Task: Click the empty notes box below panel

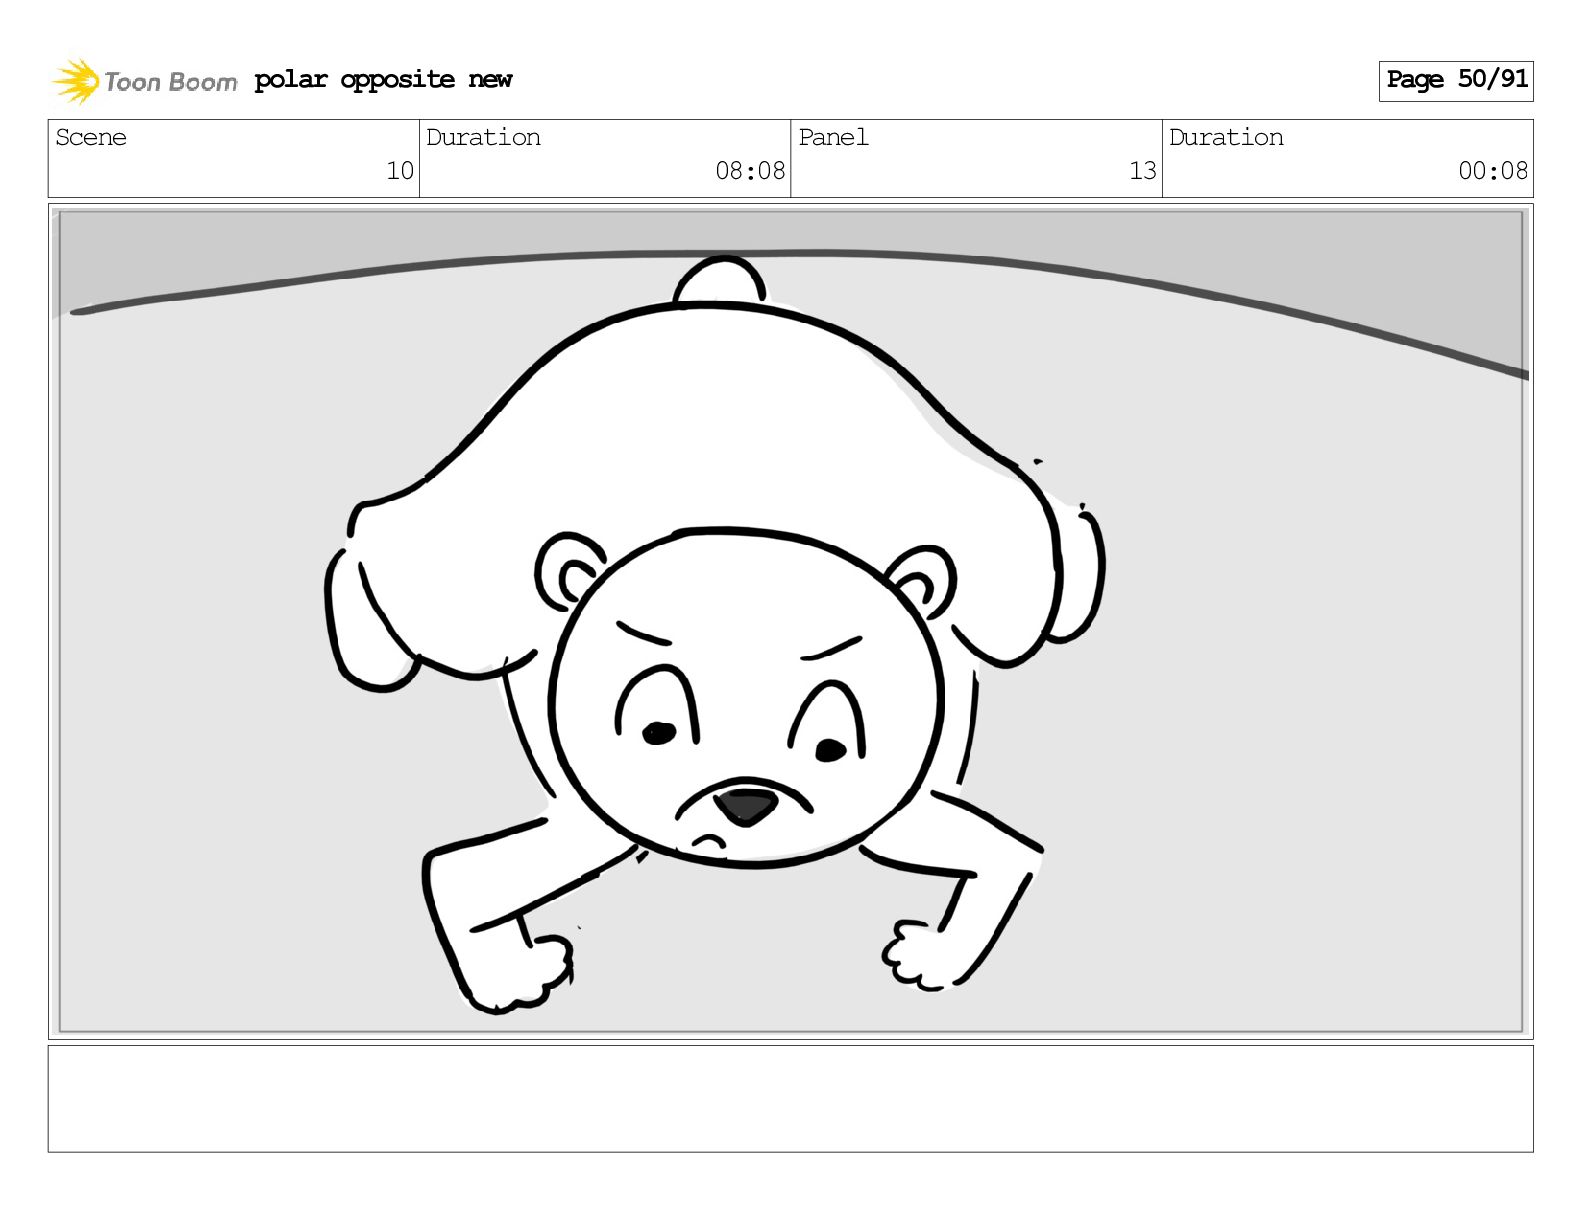Action: [791, 1099]
